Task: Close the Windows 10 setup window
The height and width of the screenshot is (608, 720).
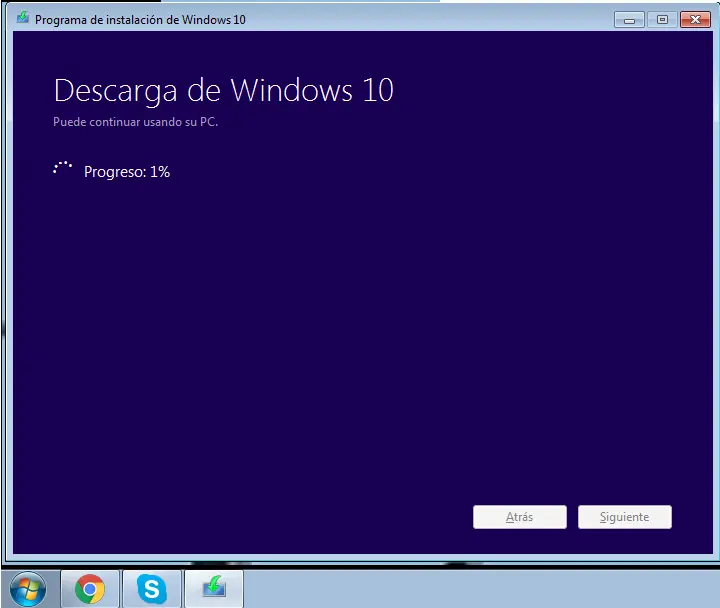Action: [695, 20]
